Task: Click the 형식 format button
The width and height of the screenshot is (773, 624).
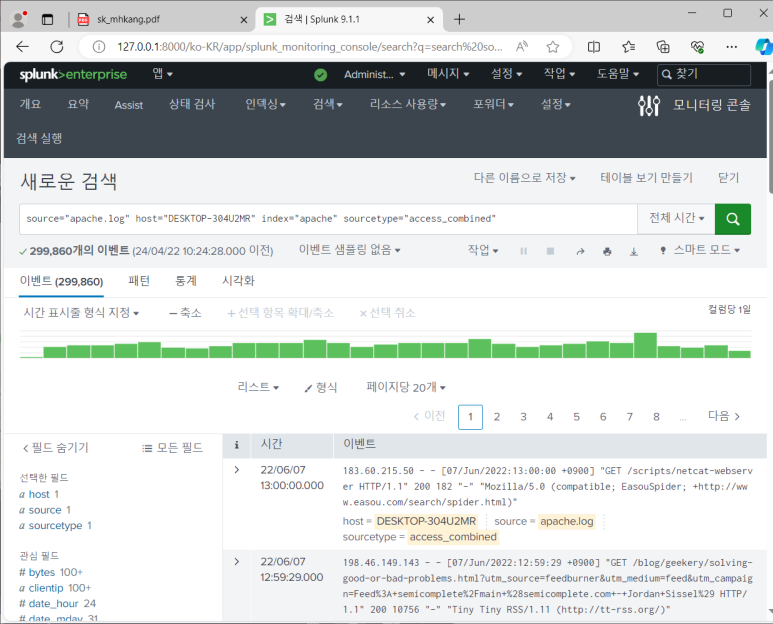Action: click(320, 387)
